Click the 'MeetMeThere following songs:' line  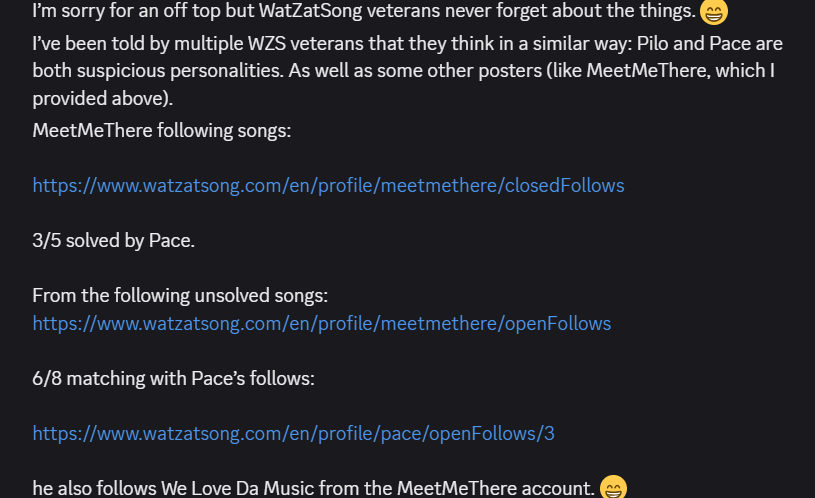(x=161, y=130)
